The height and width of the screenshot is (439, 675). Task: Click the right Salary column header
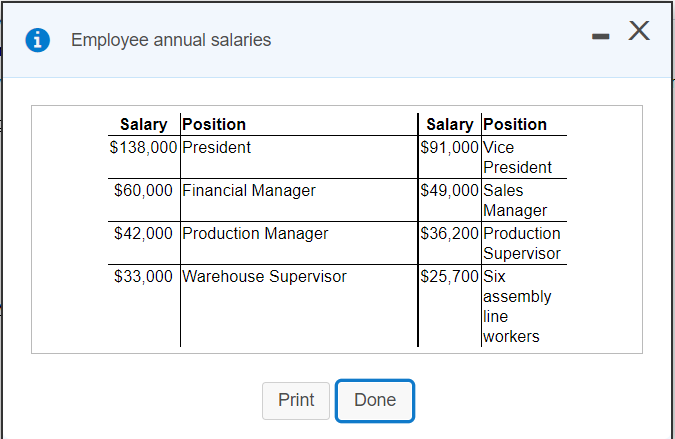point(449,125)
